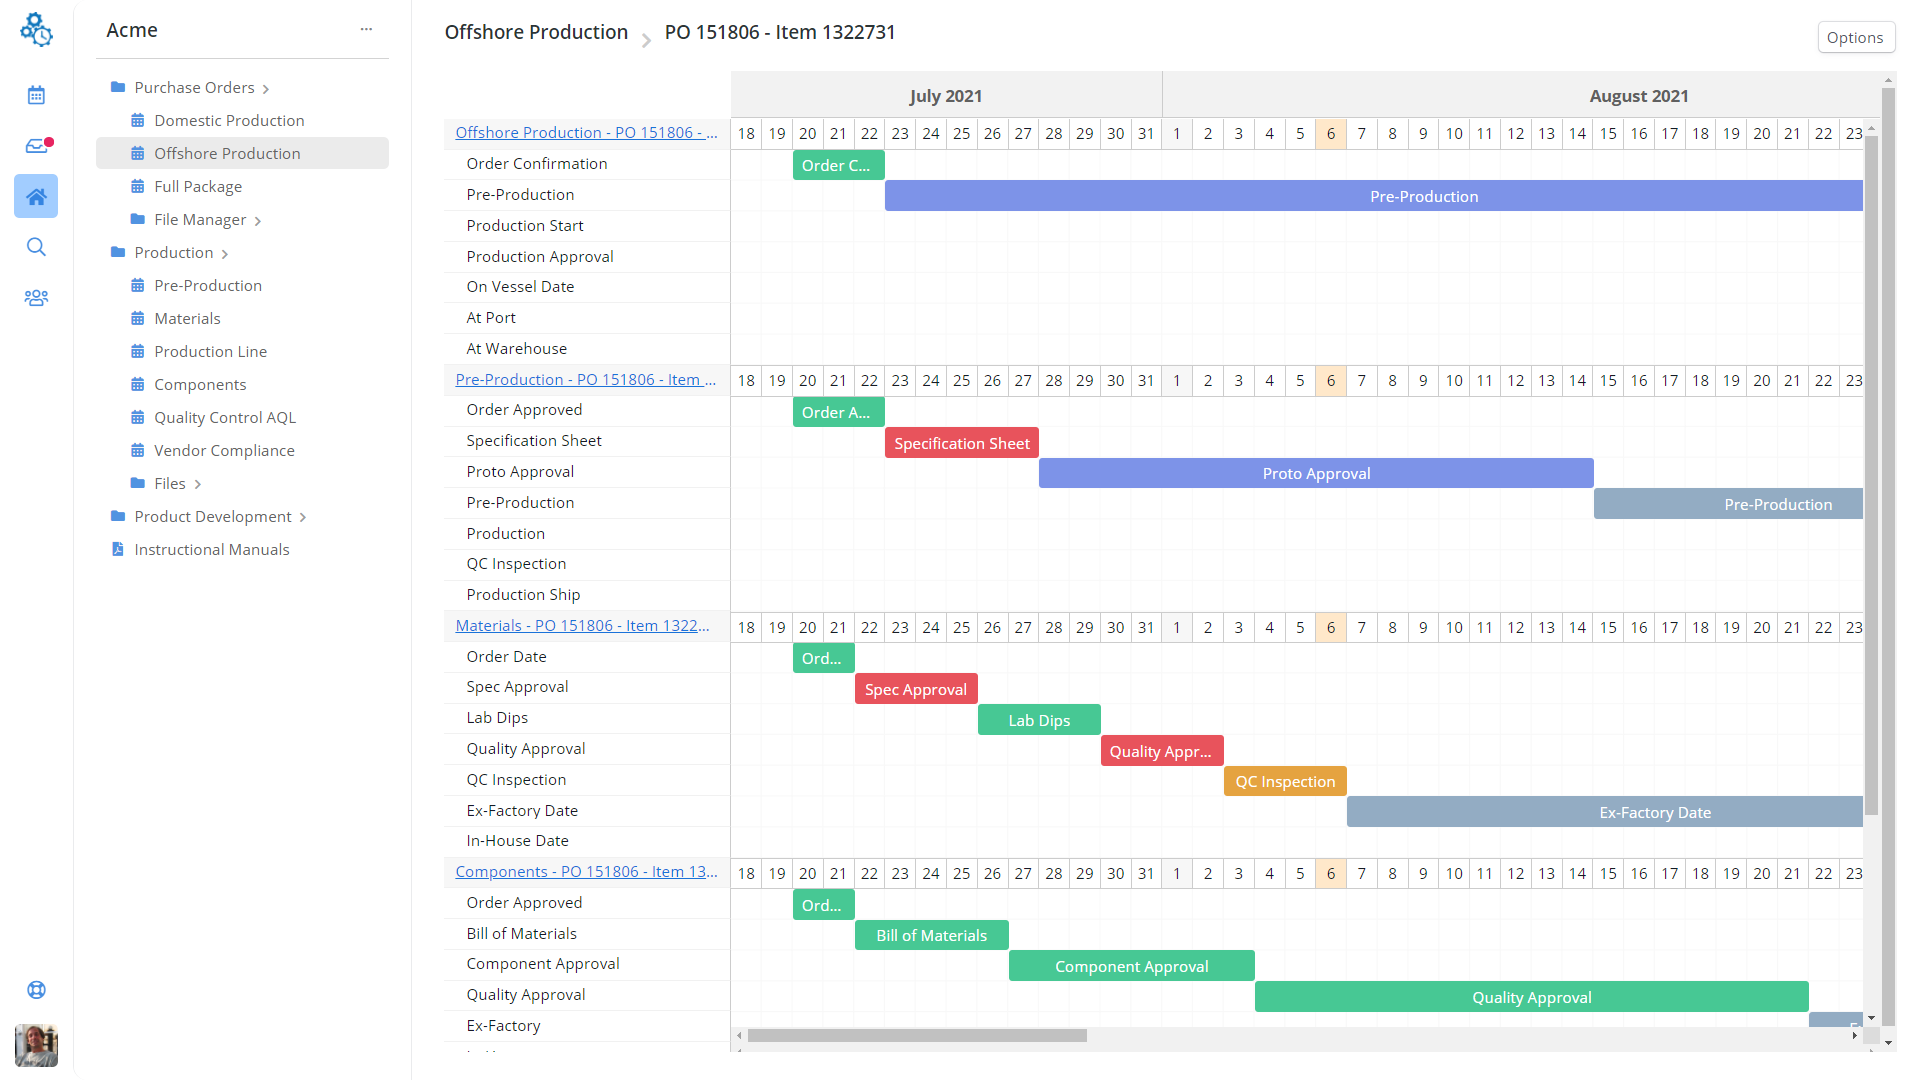Image resolution: width=1920 pixels, height=1080 pixels.
Task: Open the Materials - PO 151806 link
Action: [x=582, y=625]
